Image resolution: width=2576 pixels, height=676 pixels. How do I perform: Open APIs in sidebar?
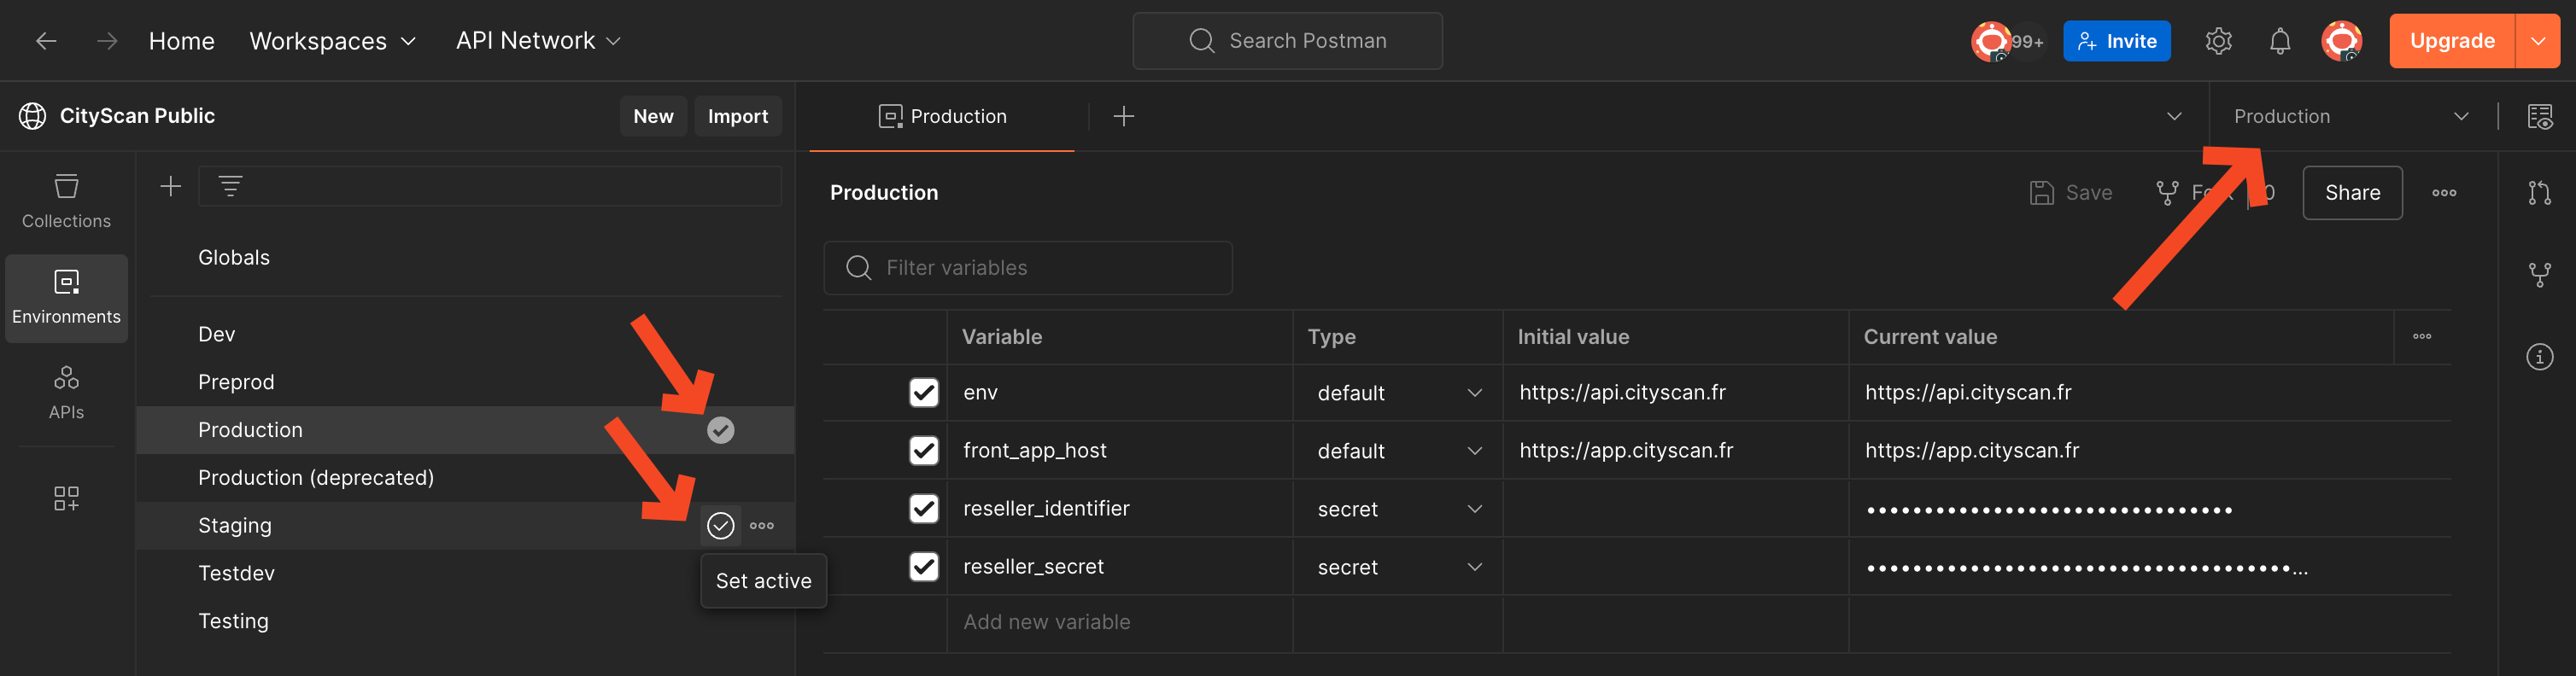point(66,393)
